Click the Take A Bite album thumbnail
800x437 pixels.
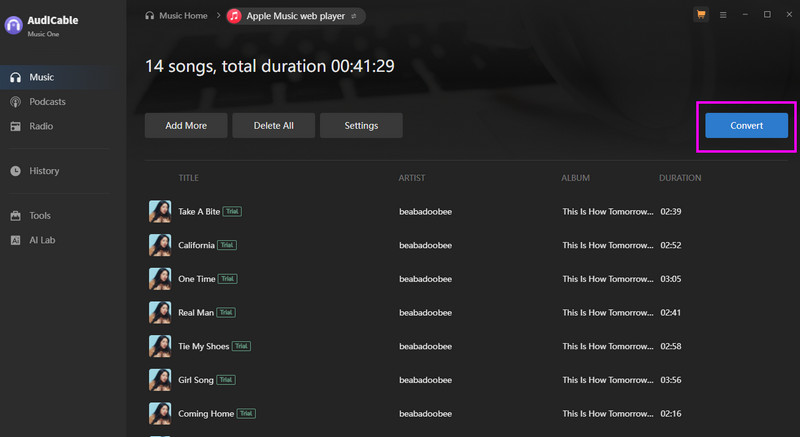(159, 211)
